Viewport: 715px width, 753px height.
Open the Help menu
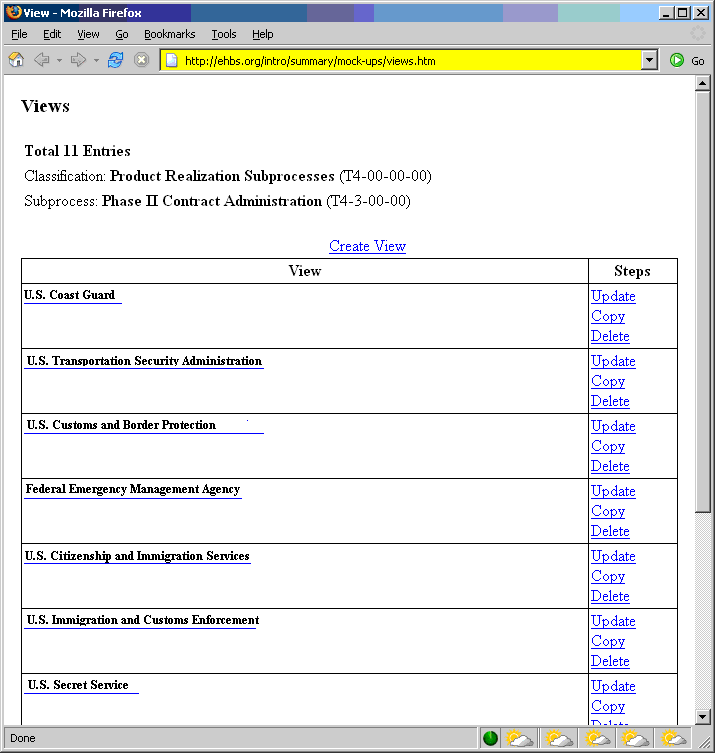pos(263,34)
